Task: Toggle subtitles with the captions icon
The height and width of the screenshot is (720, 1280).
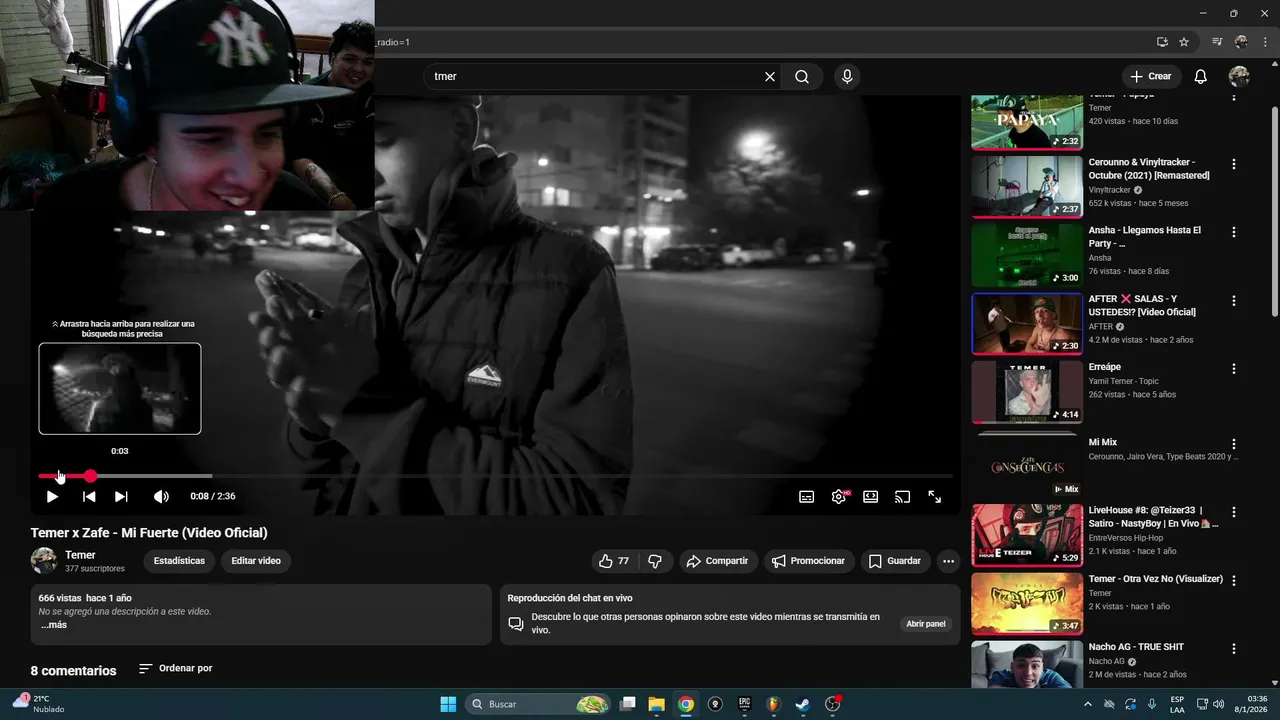Action: (807, 497)
